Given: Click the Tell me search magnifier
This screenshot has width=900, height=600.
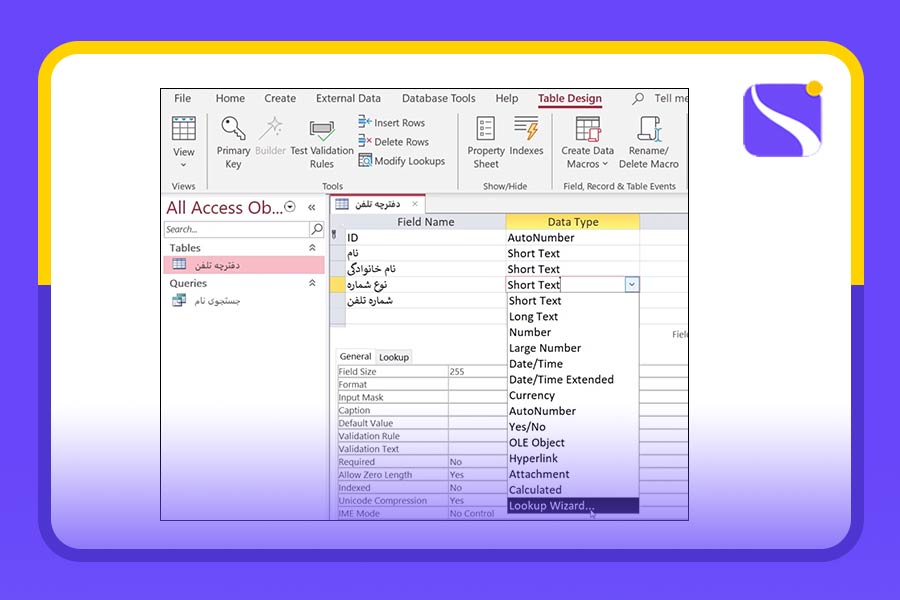Looking at the screenshot, I should (638, 98).
